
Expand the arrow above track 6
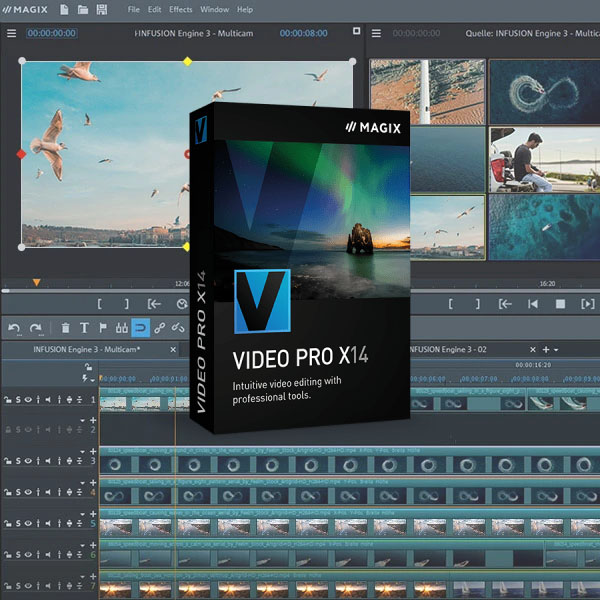point(83,545)
